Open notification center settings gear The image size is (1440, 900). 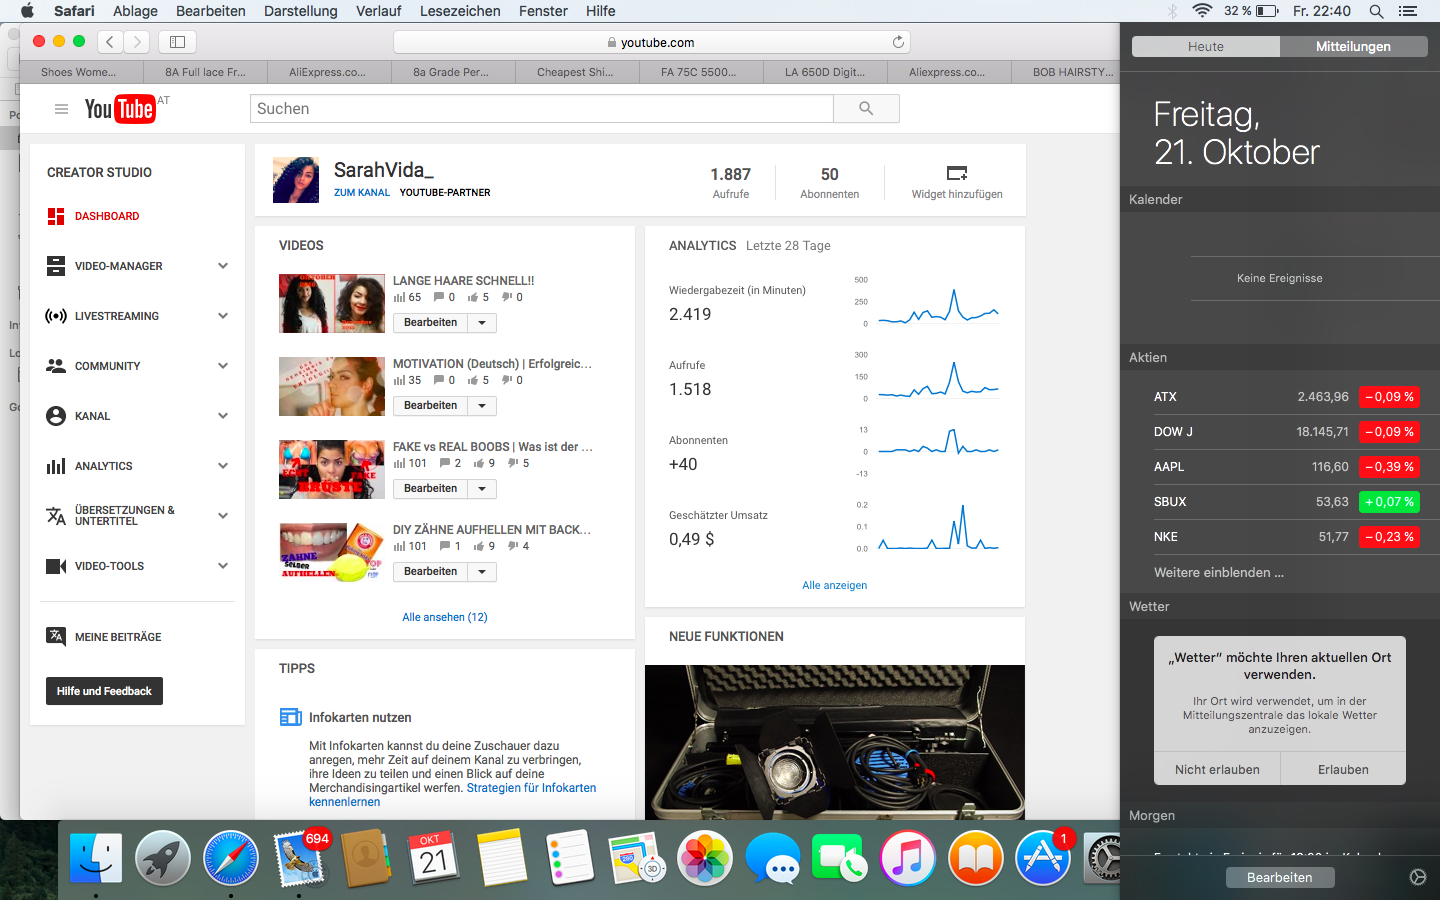point(1418,877)
